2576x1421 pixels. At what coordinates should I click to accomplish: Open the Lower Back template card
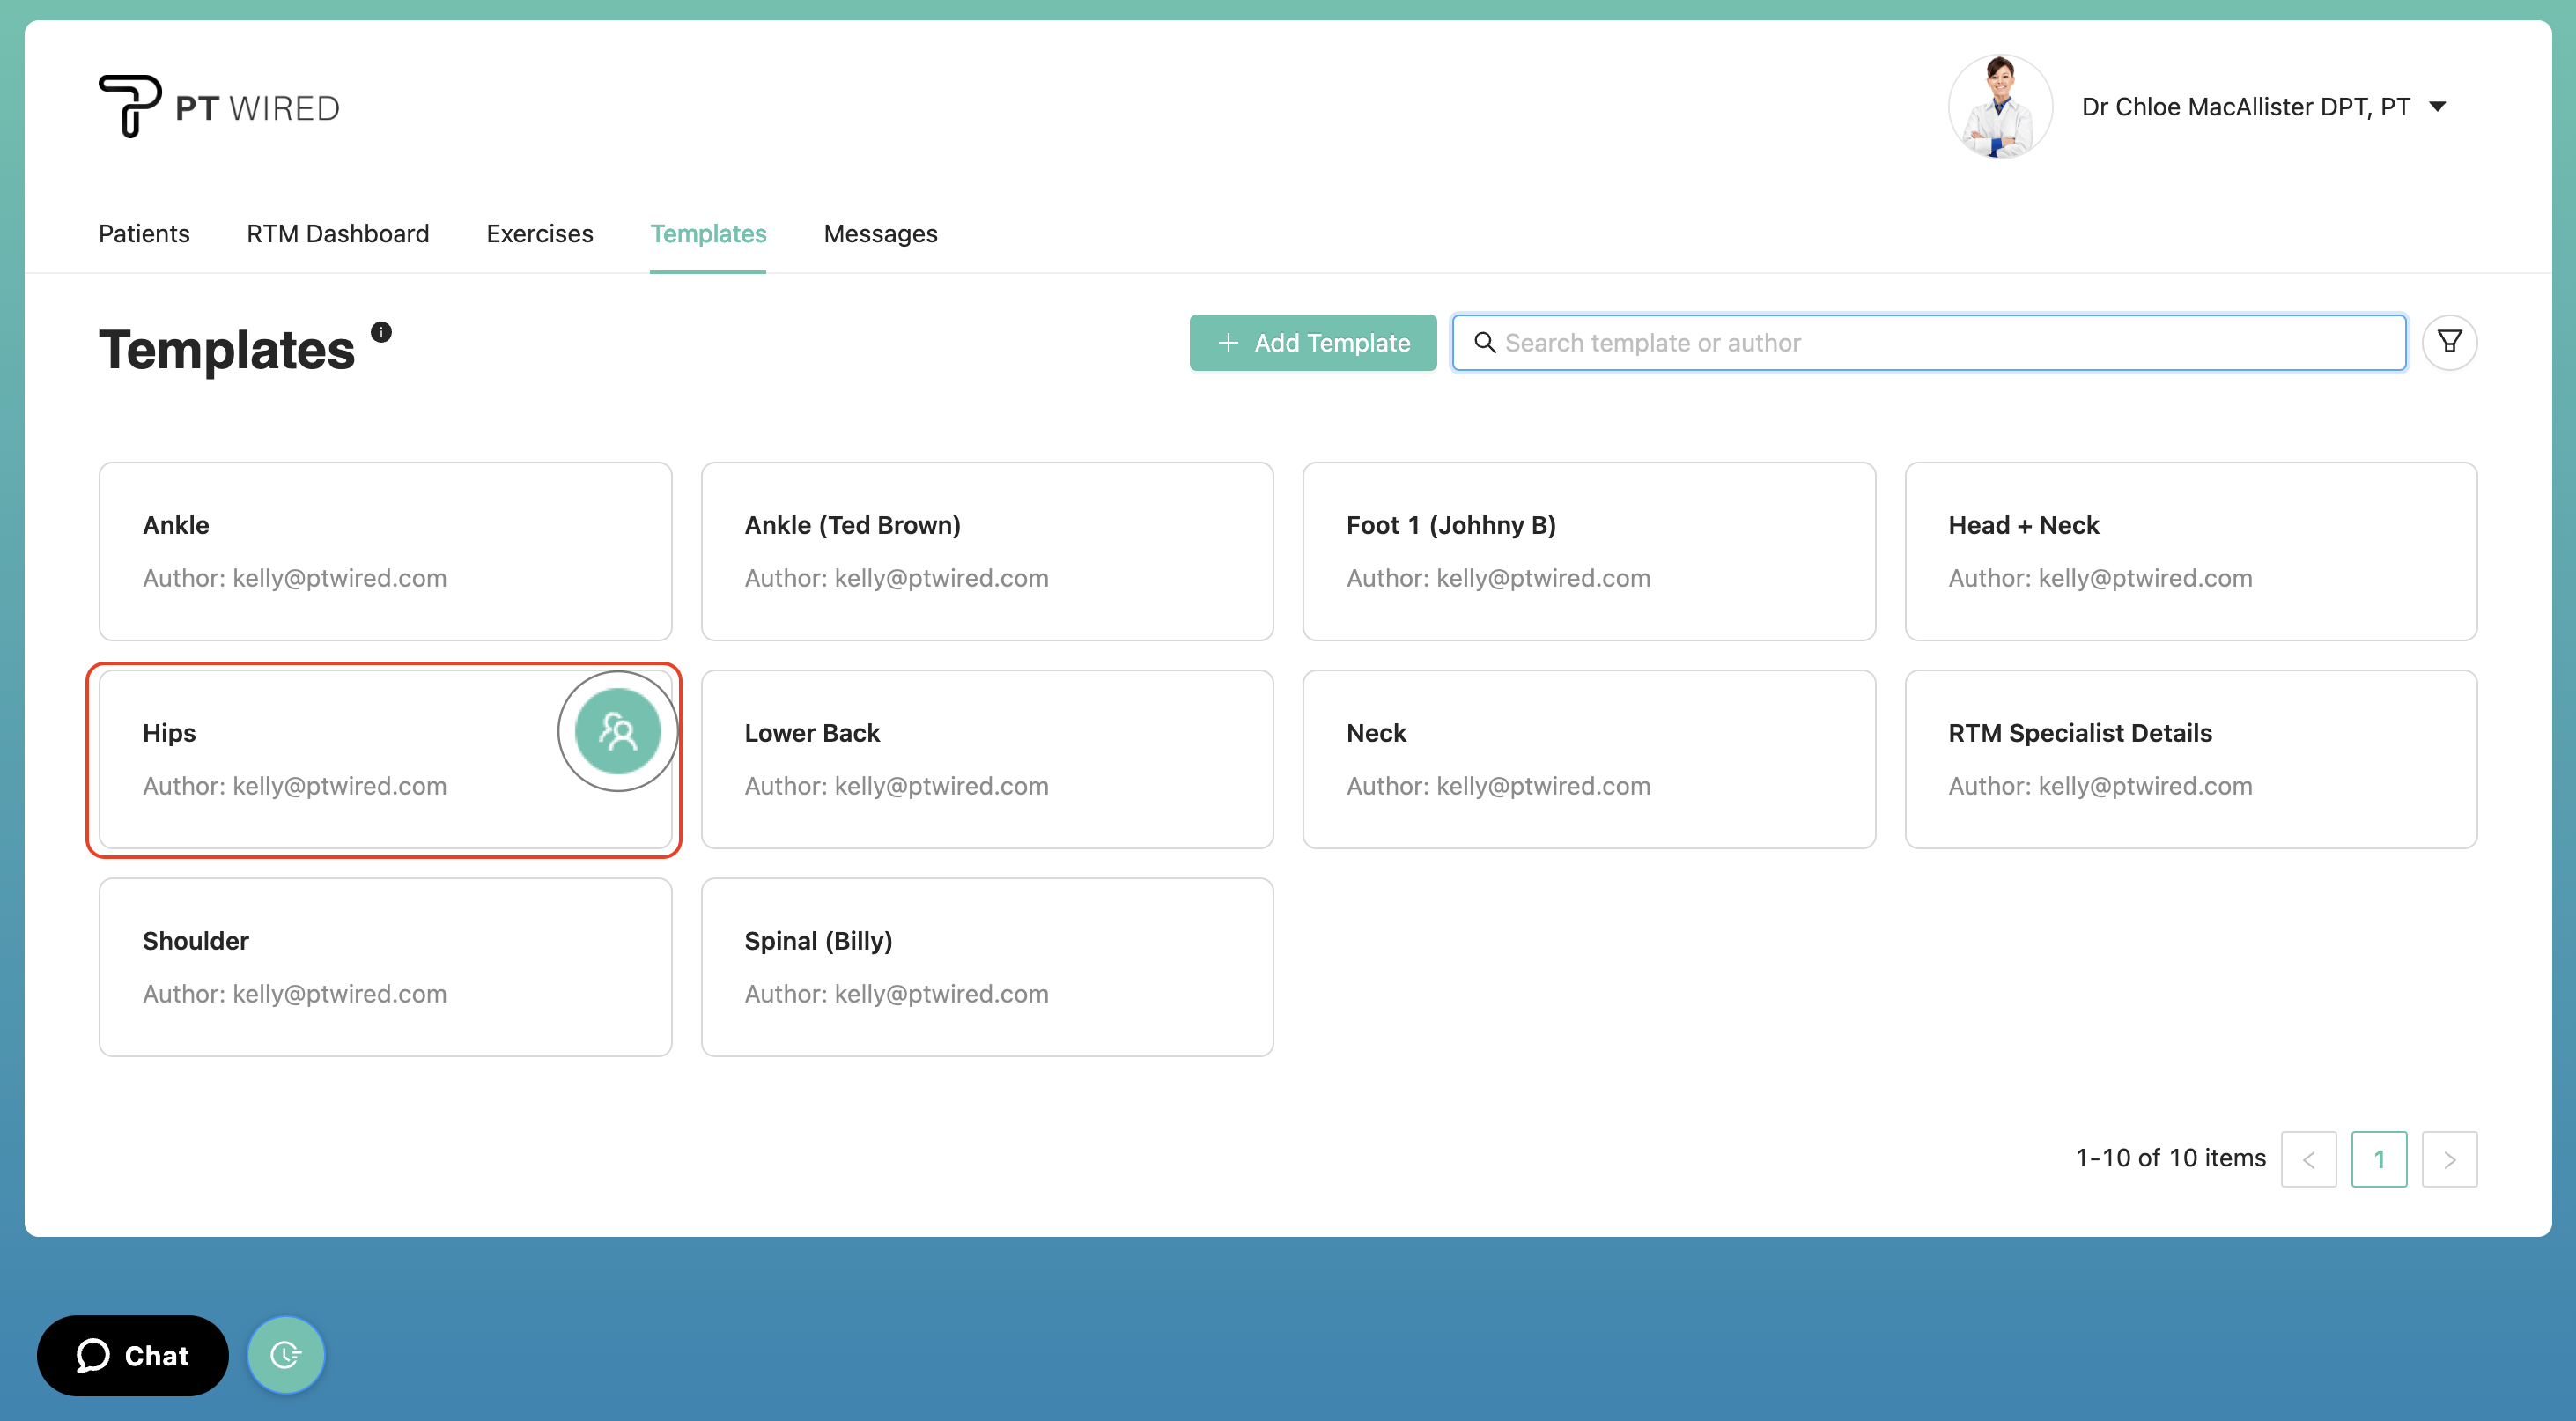pyautogui.click(x=986, y=759)
